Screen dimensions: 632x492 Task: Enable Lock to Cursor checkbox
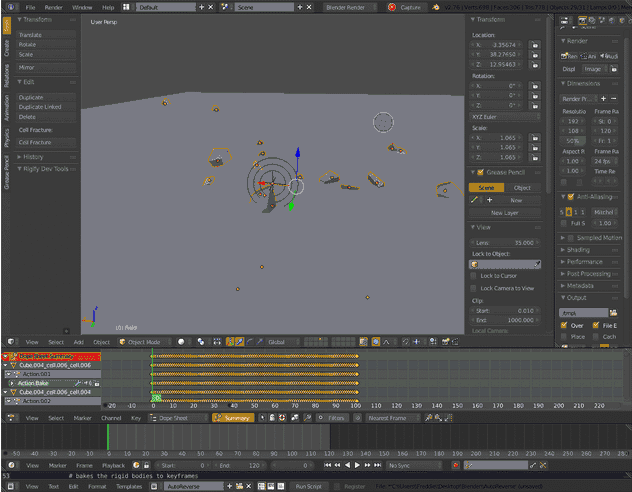(474, 276)
